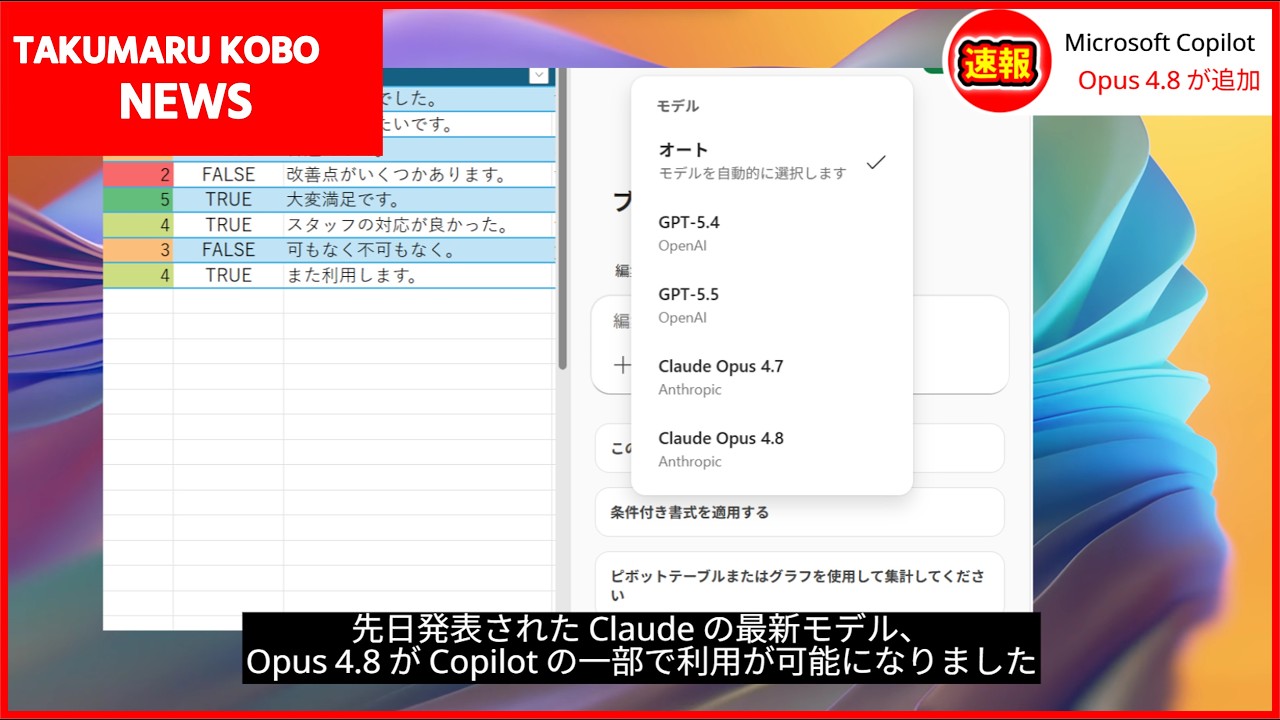Screen dimensions: 1280x720
Task: Select cell スタッフの対応が良かった。
Action: 419,225
